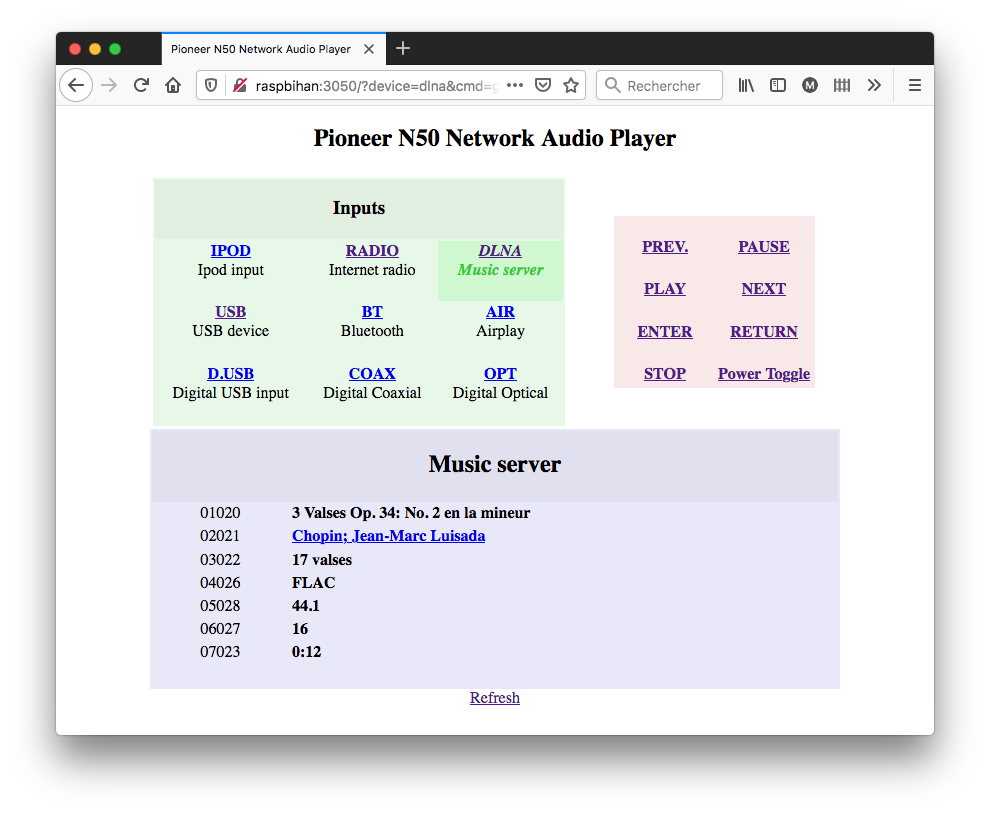
Task: Click the row code '07023'
Action: pyautogui.click(x=220, y=651)
